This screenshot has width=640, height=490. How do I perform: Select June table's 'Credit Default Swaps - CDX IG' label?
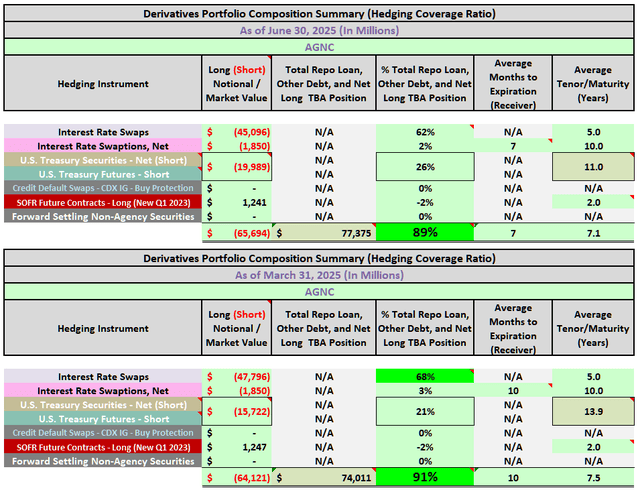click(103, 188)
